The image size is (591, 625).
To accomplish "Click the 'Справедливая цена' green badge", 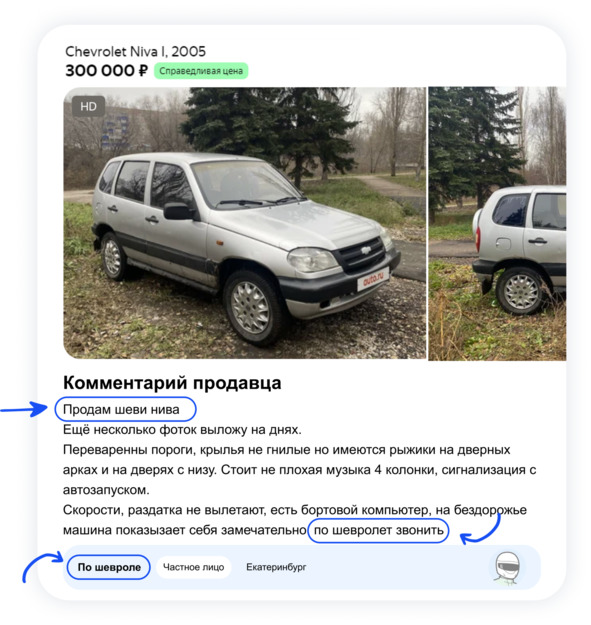I will (201, 71).
